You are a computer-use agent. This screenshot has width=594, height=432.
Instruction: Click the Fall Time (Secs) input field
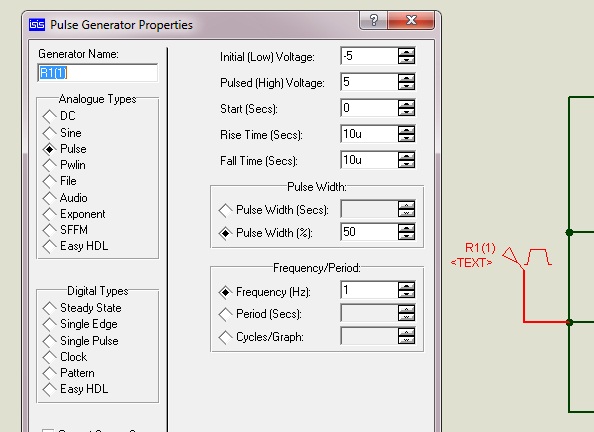click(x=369, y=160)
